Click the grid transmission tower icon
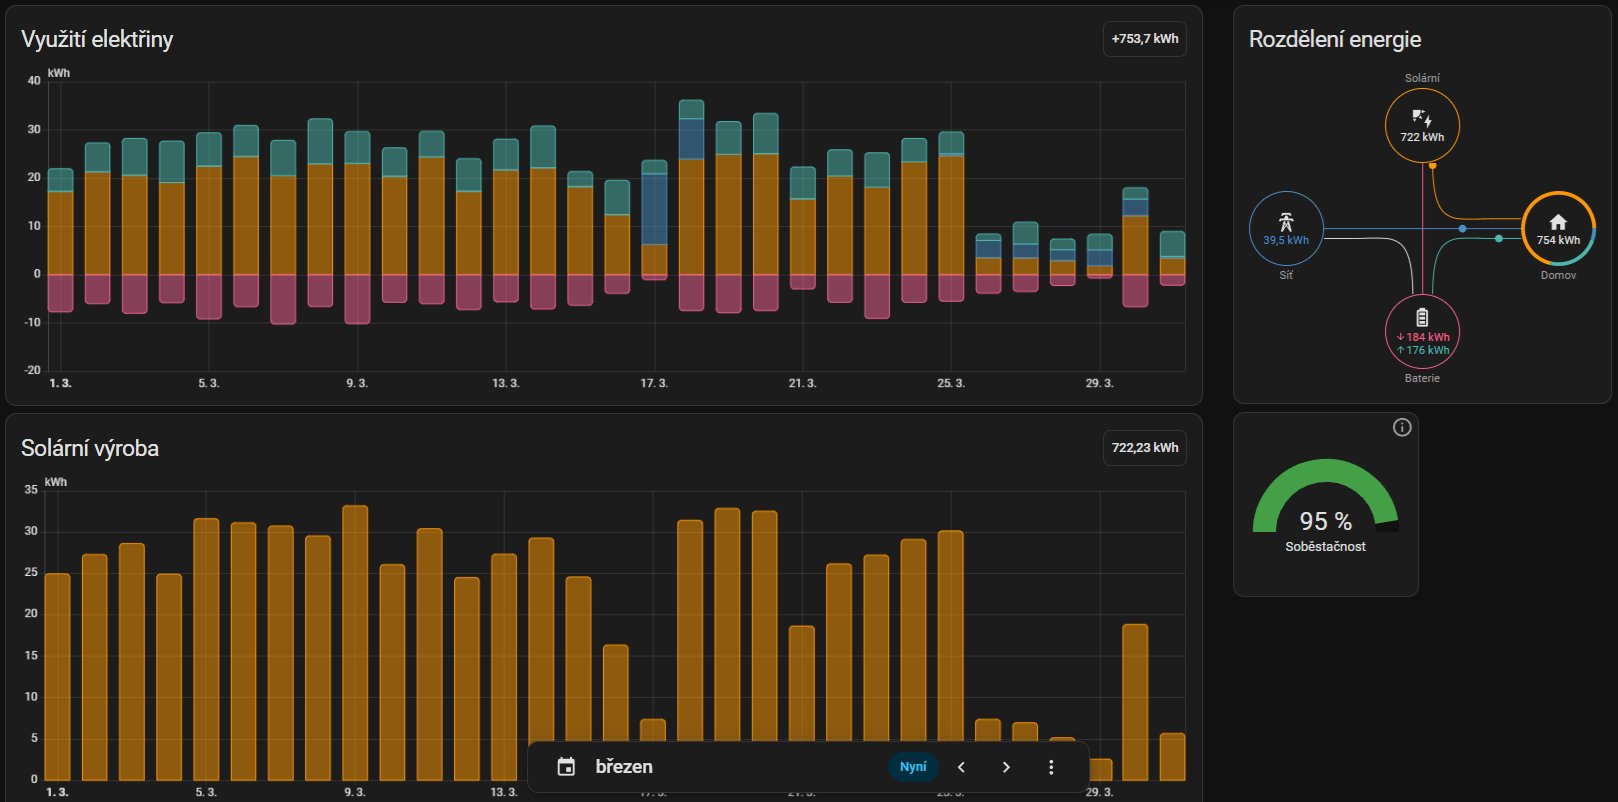The height and width of the screenshot is (802, 1618). point(1286,222)
